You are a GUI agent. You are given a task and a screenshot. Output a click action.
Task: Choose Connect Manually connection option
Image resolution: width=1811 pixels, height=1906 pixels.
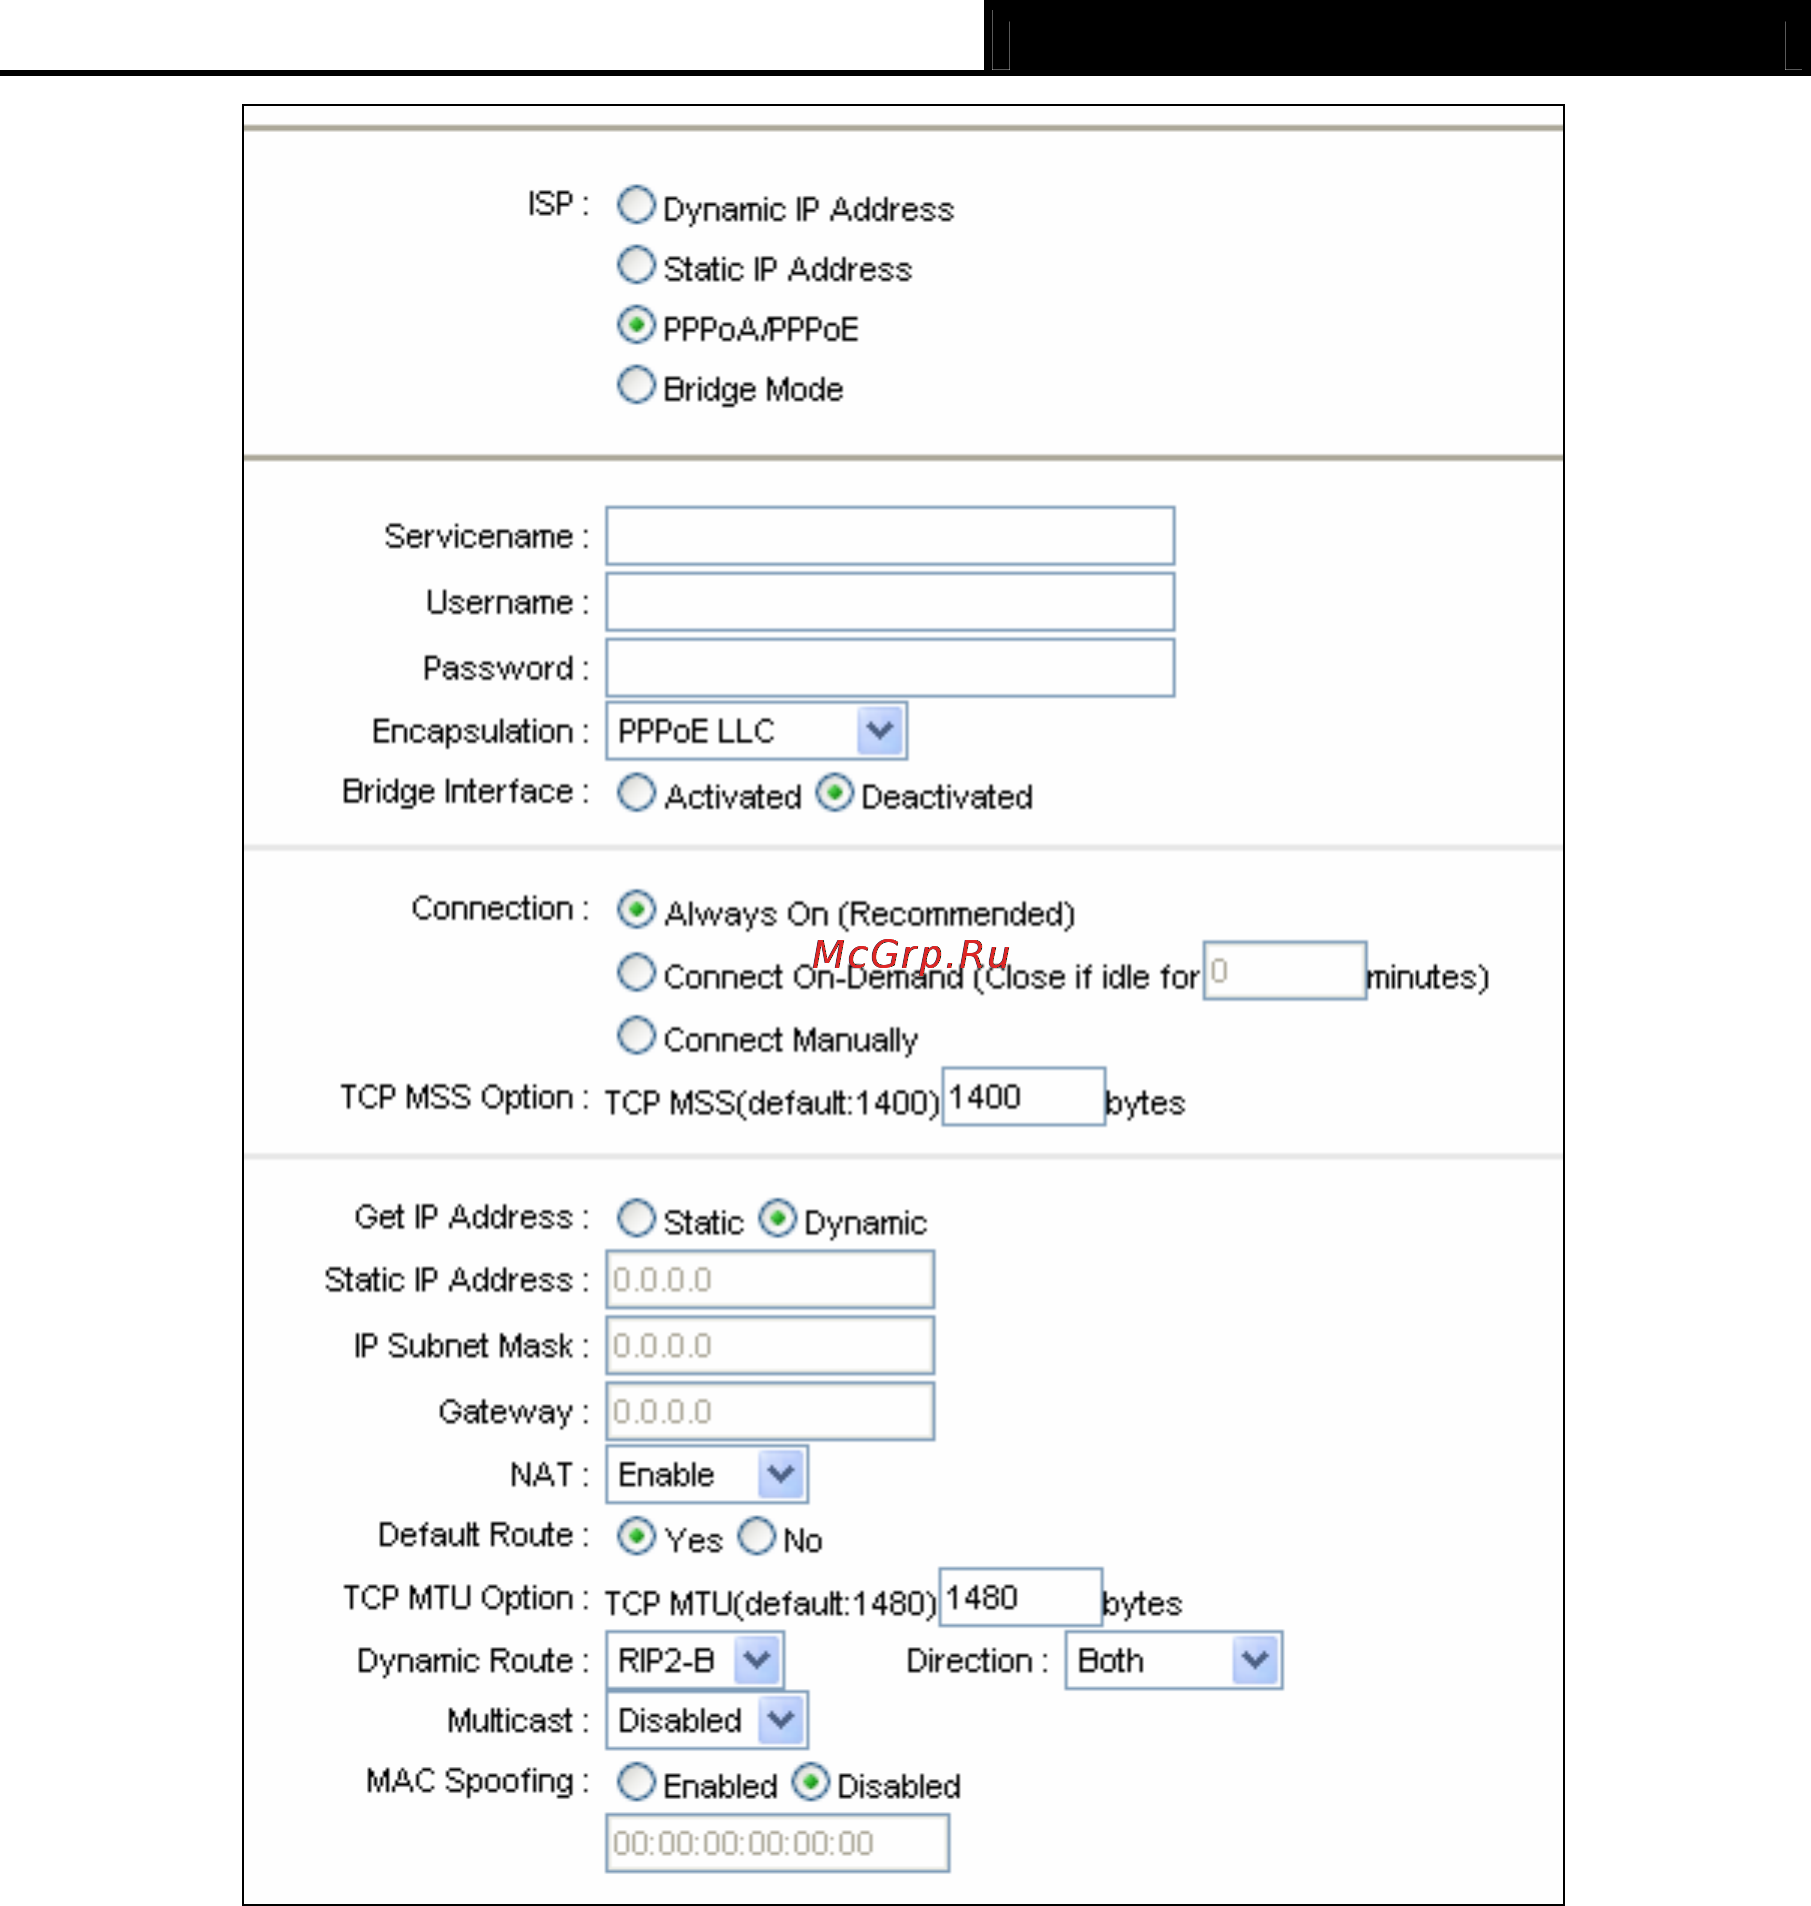click(x=636, y=1035)
